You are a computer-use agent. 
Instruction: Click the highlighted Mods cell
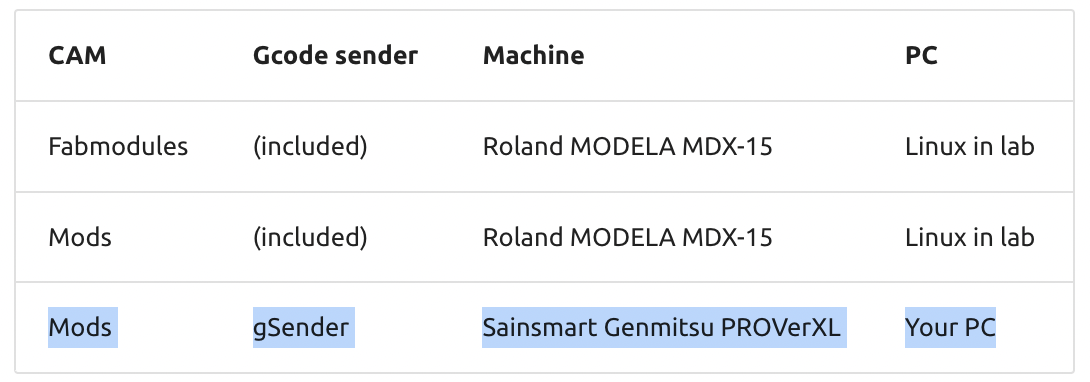83,327
